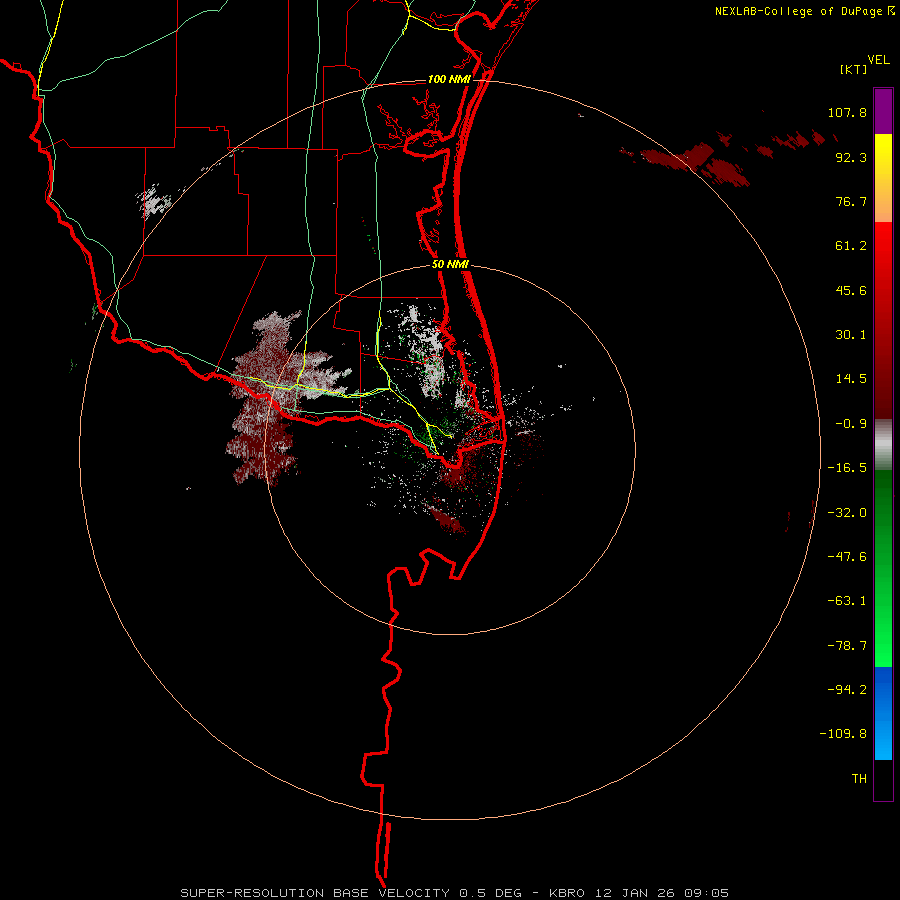This screenshot has height=900, width=900.
Task: Click the yellow-orange segment of the color bar
Action: click(x=883, y=178)
